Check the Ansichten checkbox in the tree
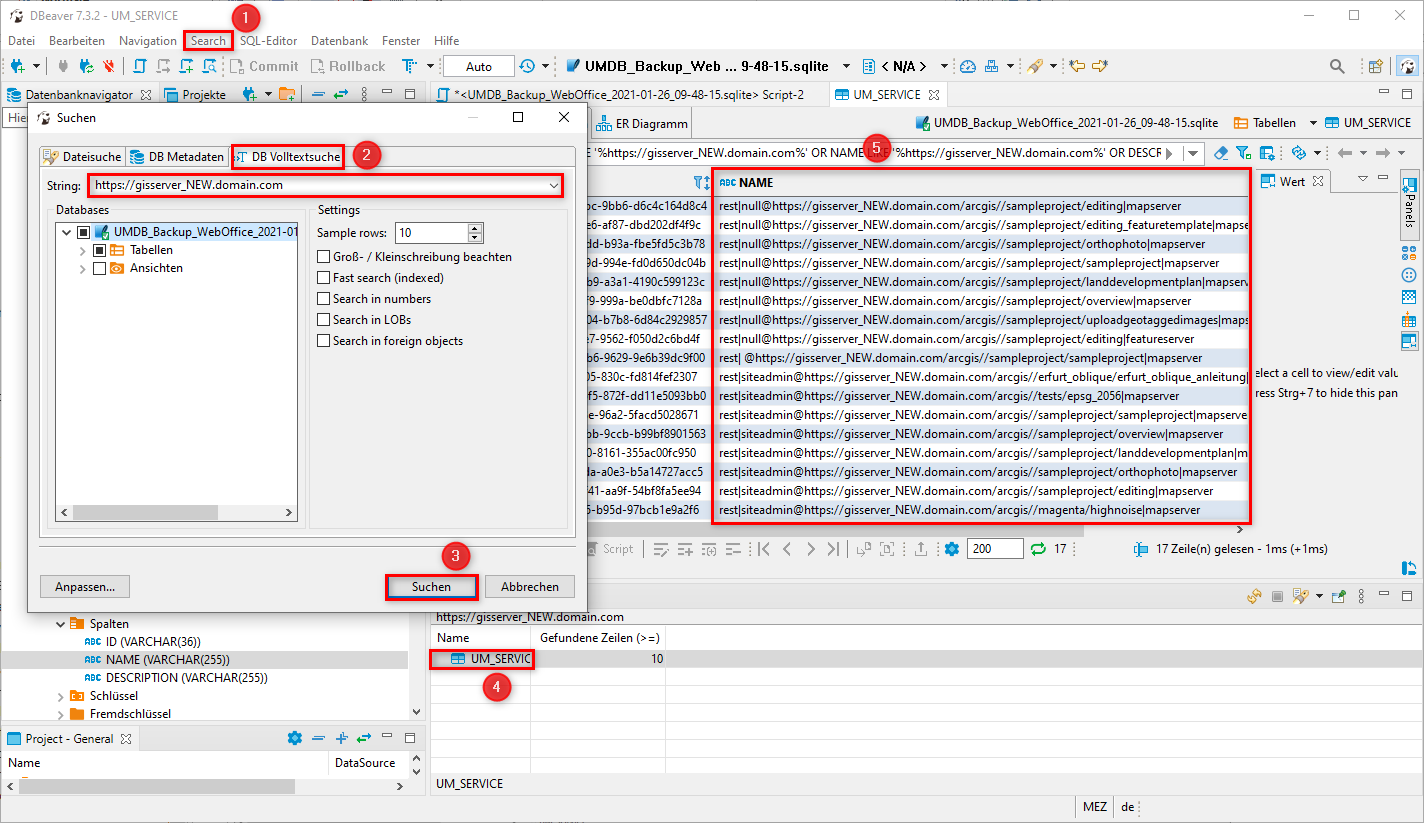This screenshot has width=1424, height=823. pyautogui.click(x=99, y=268)
